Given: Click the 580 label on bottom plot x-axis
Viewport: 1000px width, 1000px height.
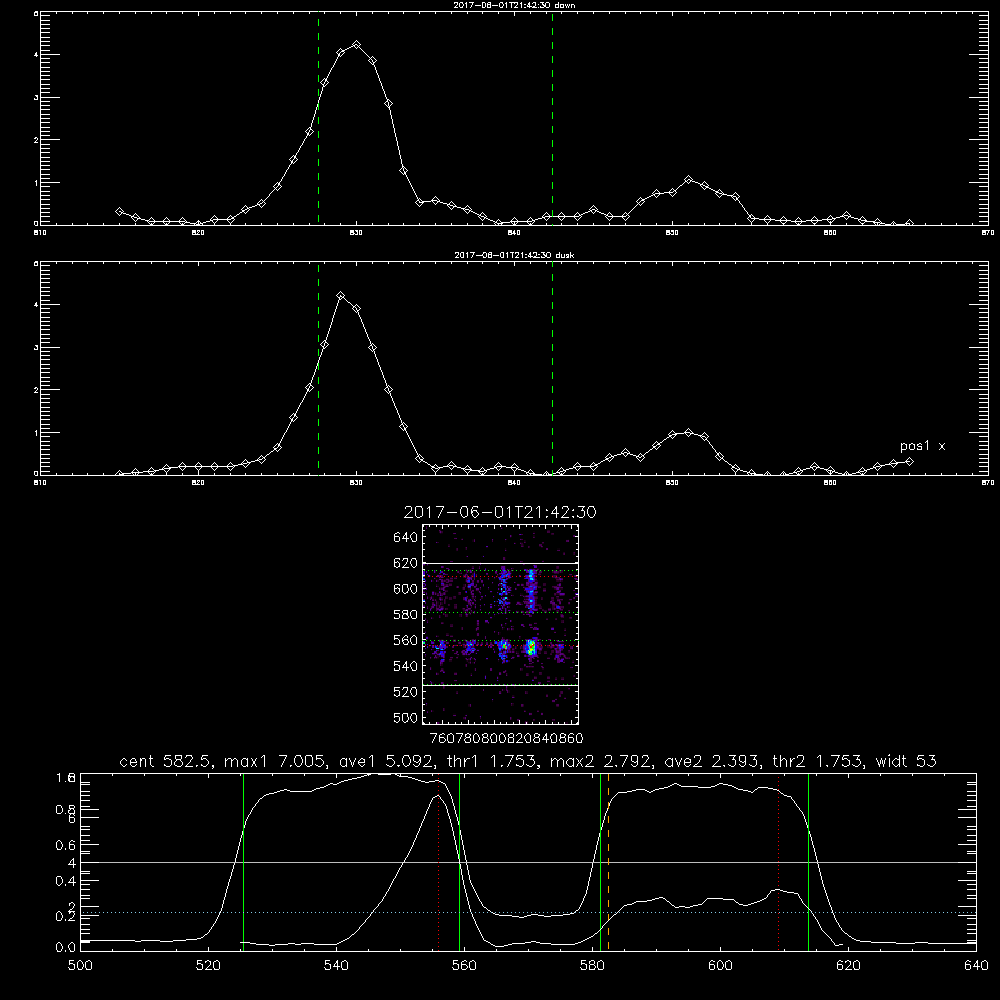Looking at the screenshot, I should tap(592, 966).
